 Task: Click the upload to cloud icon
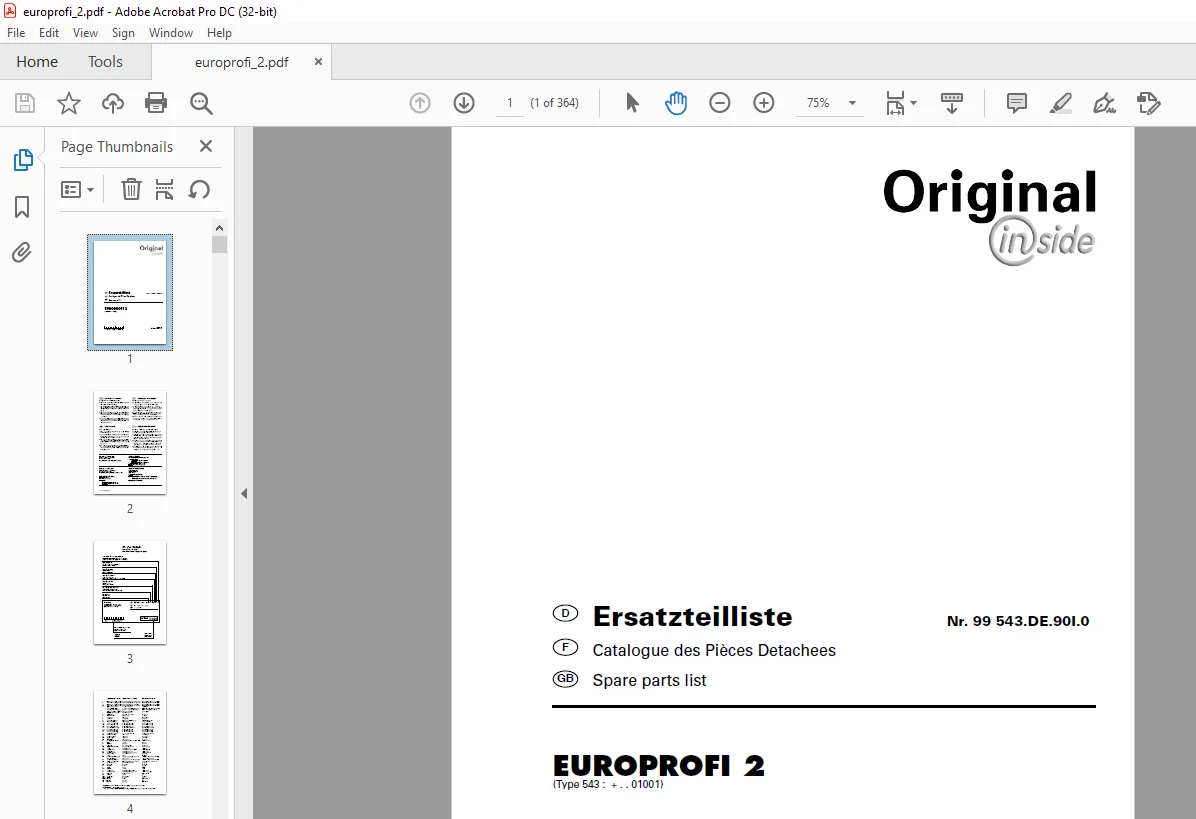point(113,103)
